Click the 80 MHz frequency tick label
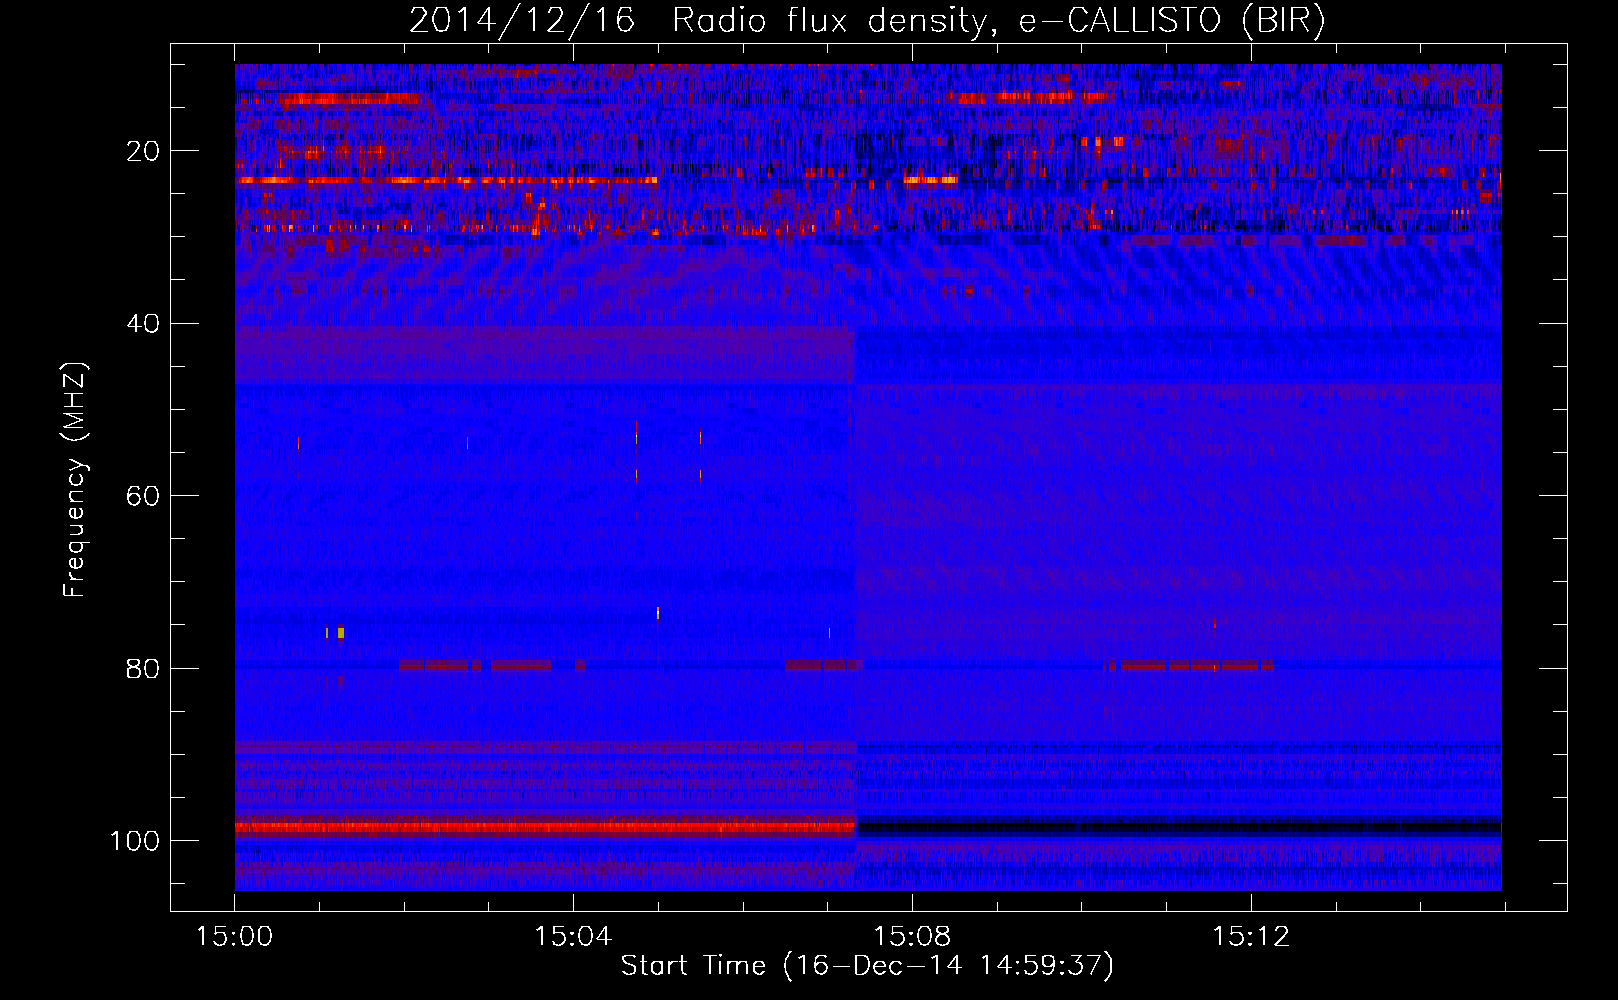The height and width of the screenshot is (1000, 1618). 143,668
